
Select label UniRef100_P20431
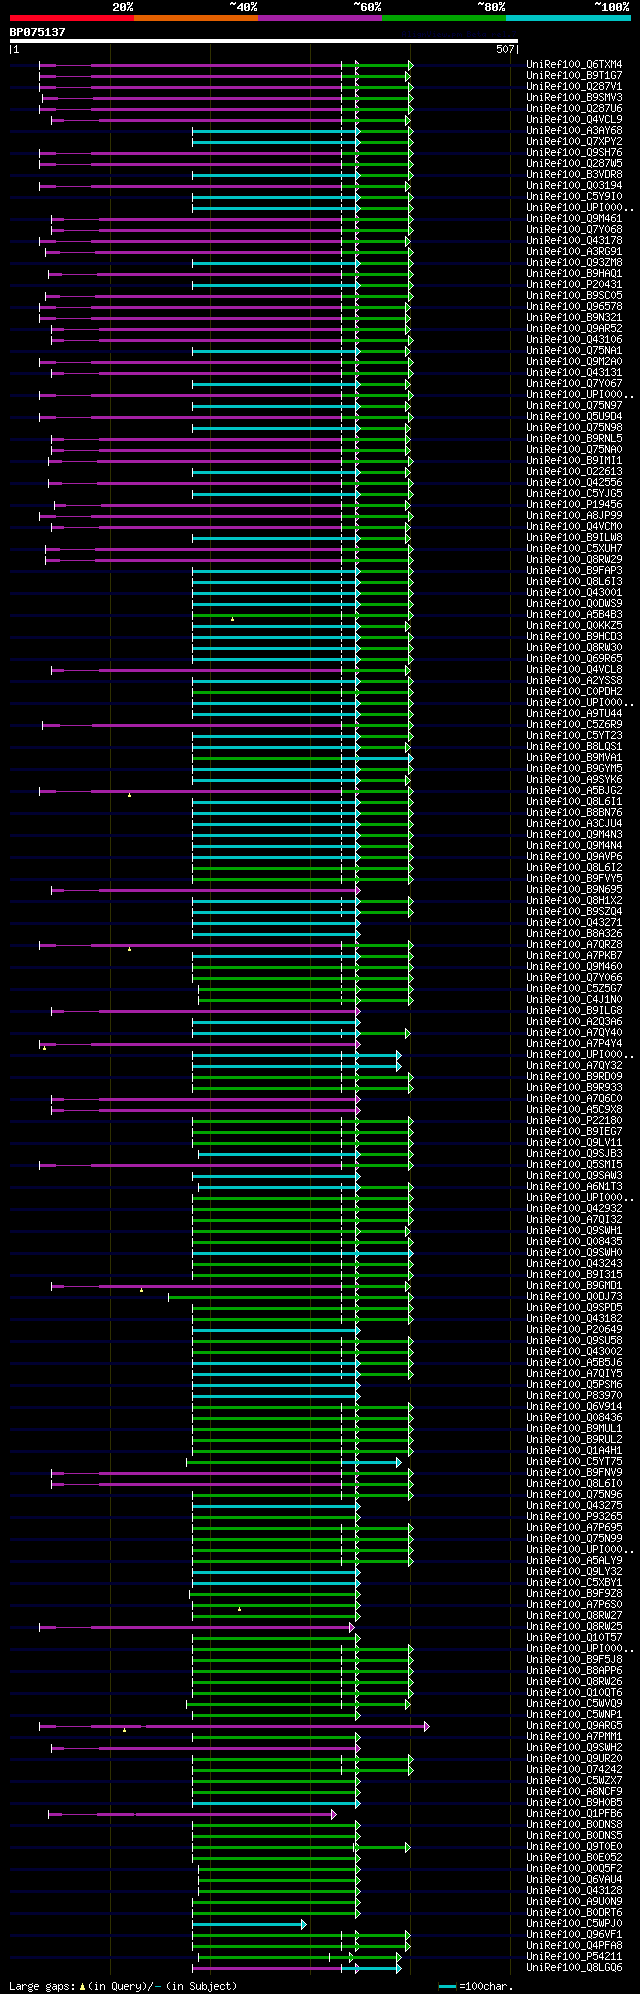pos(574,285)
